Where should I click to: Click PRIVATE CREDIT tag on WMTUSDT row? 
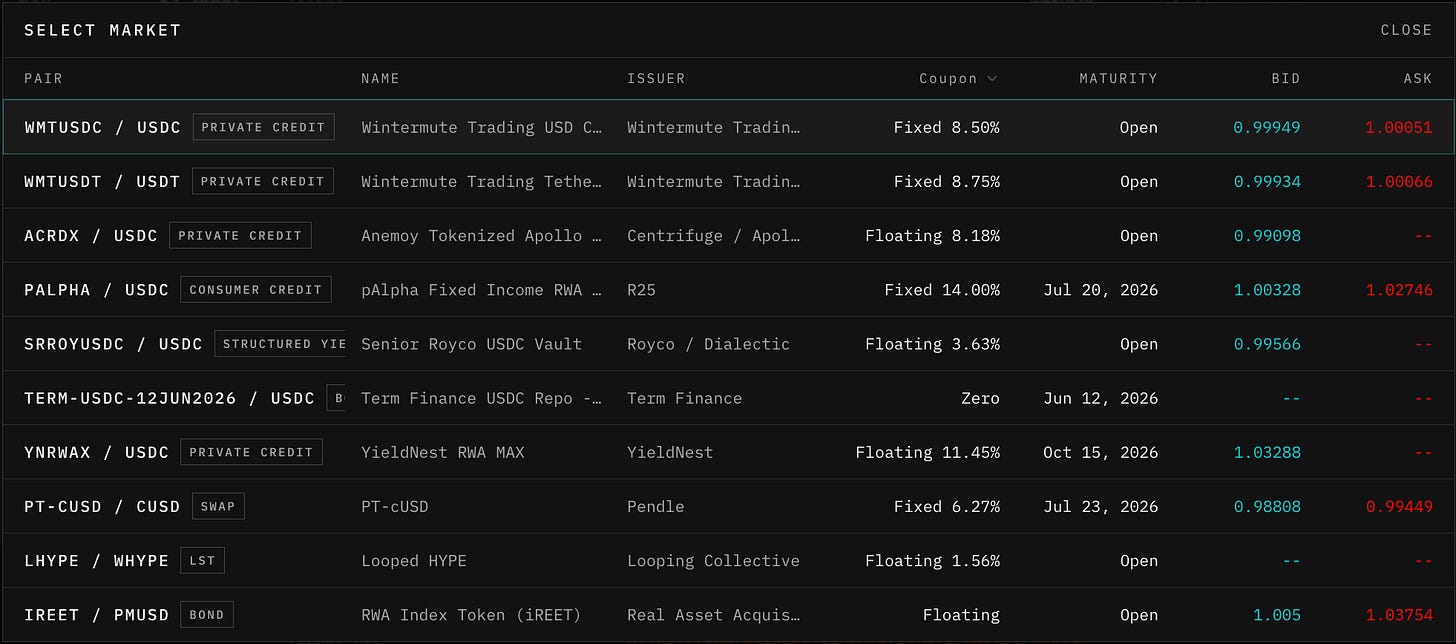263,181
